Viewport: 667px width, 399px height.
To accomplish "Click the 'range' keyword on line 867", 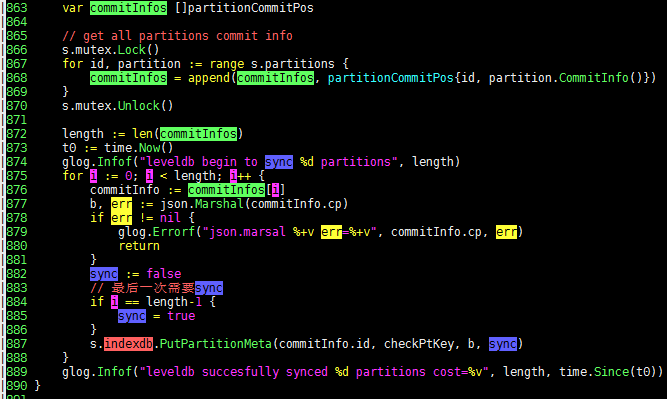I will [226, 64].
